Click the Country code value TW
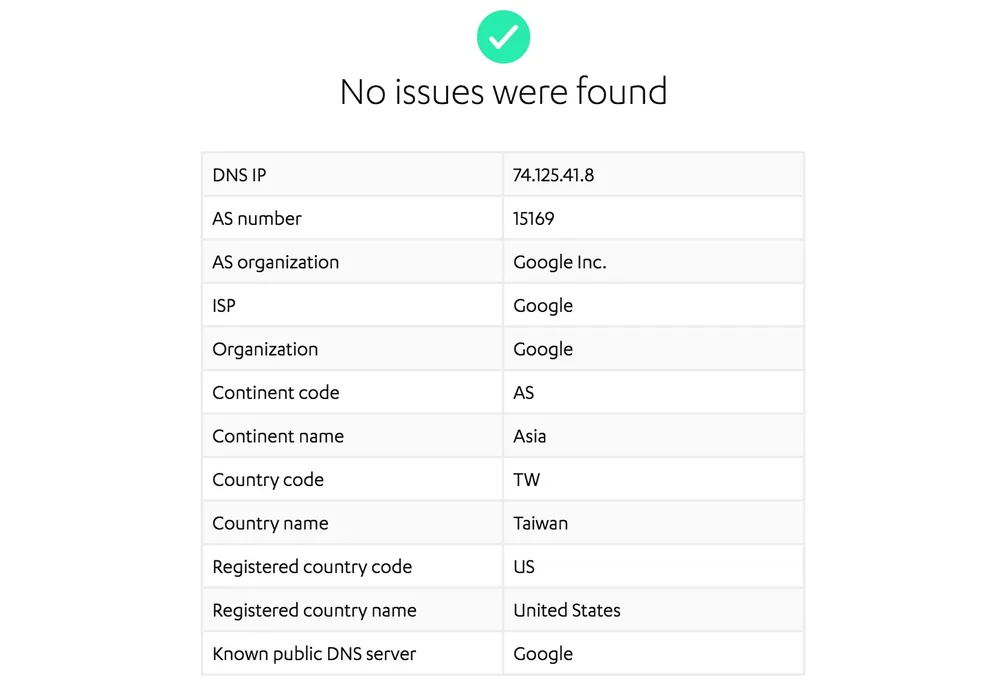Viewport: 1000px width, 700px height. (x=526, y=480)
